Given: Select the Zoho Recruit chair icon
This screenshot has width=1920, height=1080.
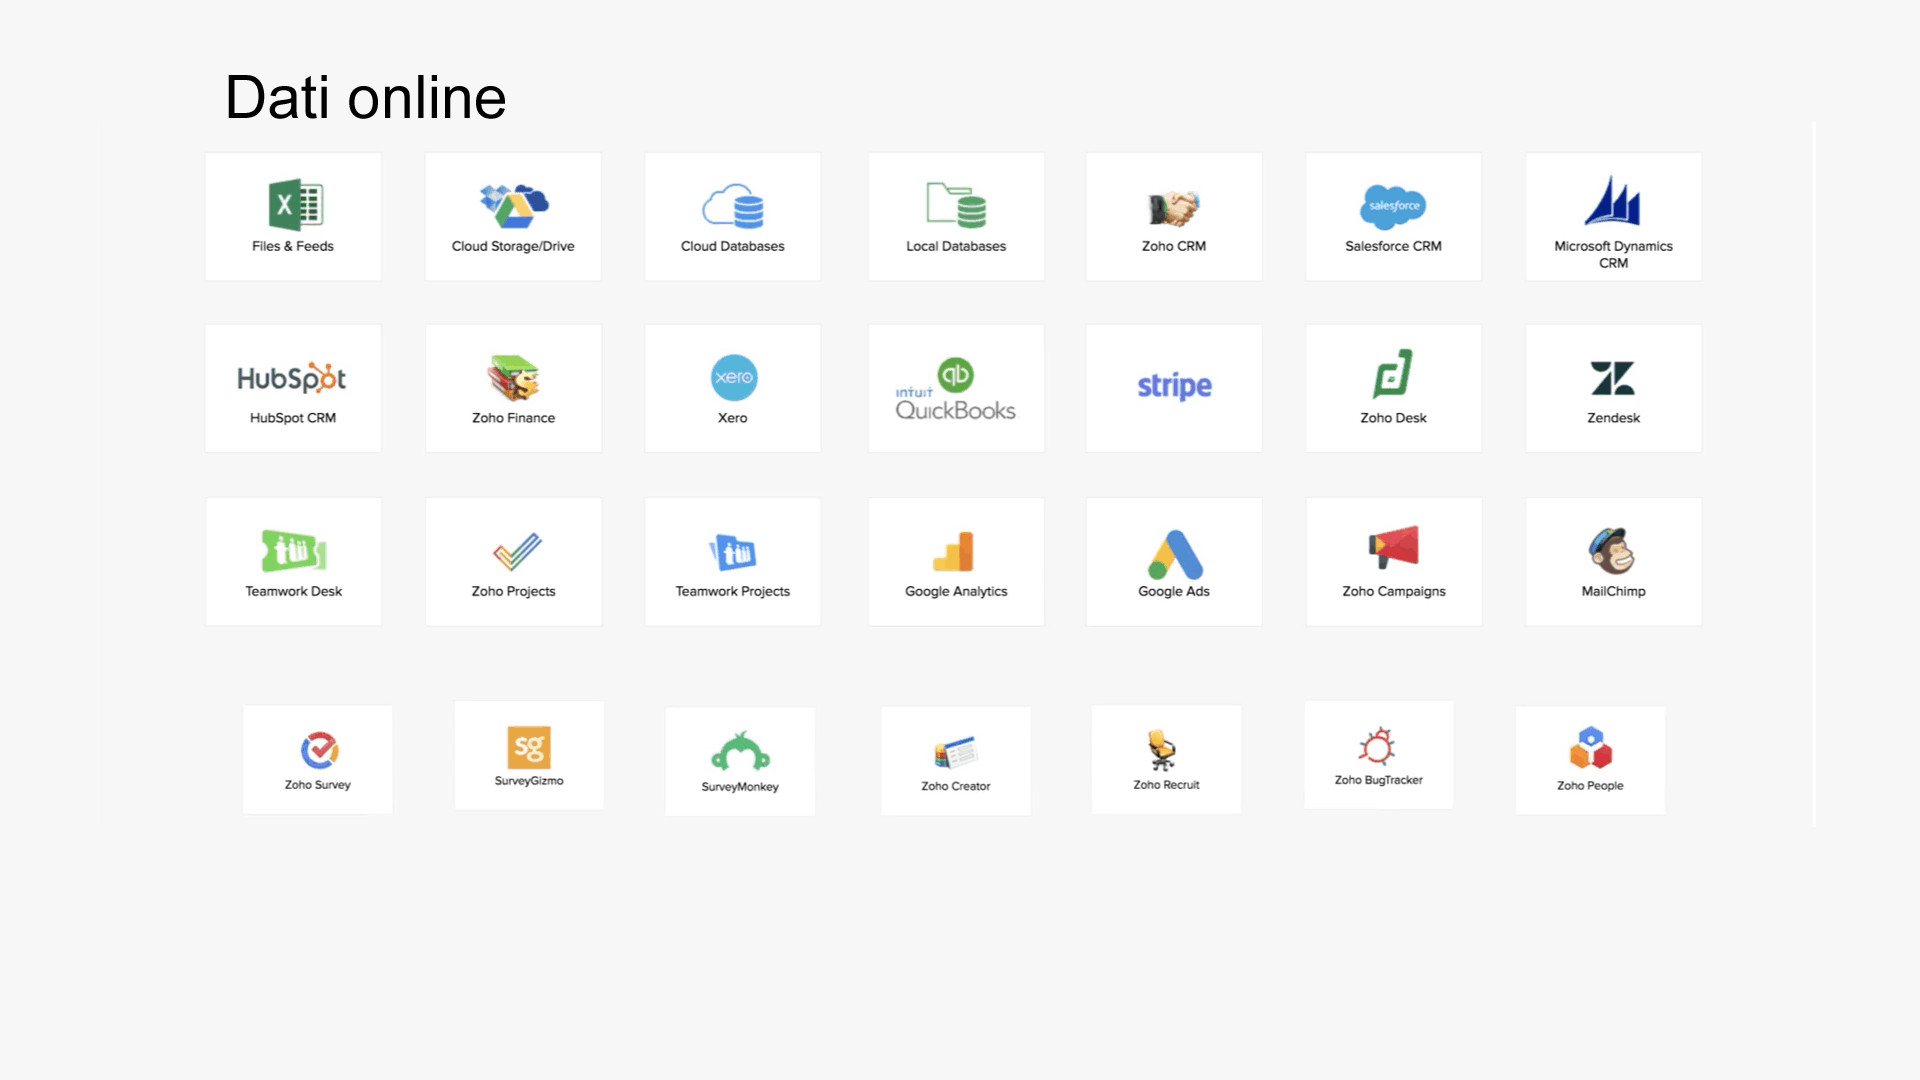Looking at the screenshot, I should pos(1162,750).
